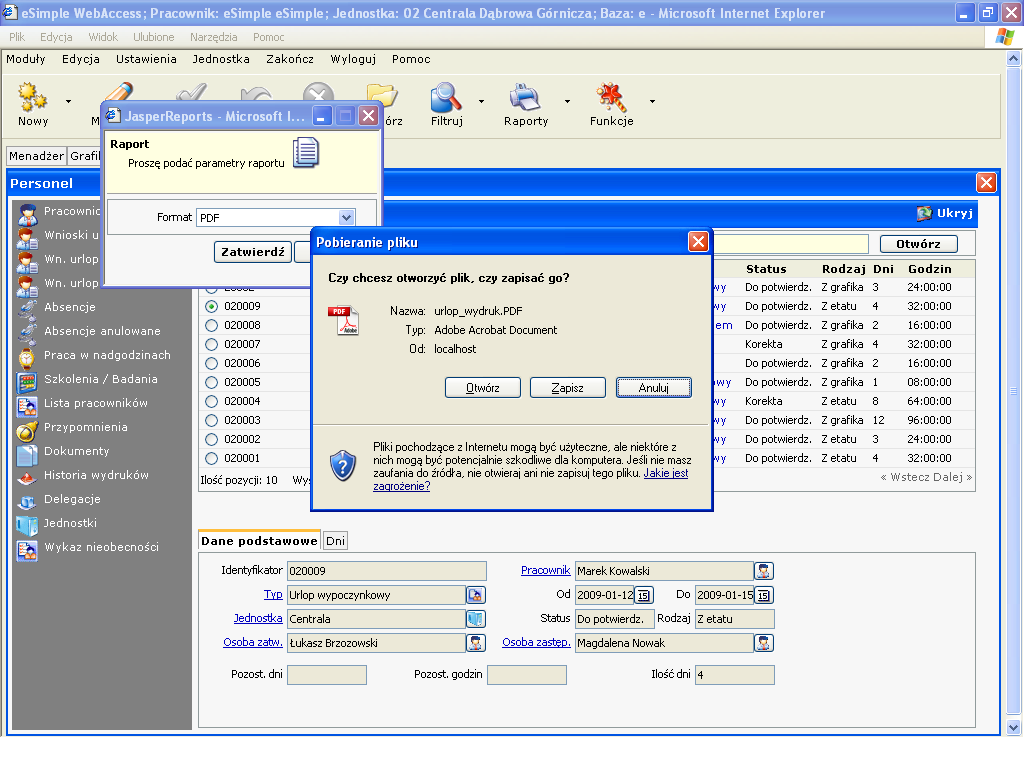Open Delegacje sidebar icon
Screen dimensions: 1024x768
point(27,501)
